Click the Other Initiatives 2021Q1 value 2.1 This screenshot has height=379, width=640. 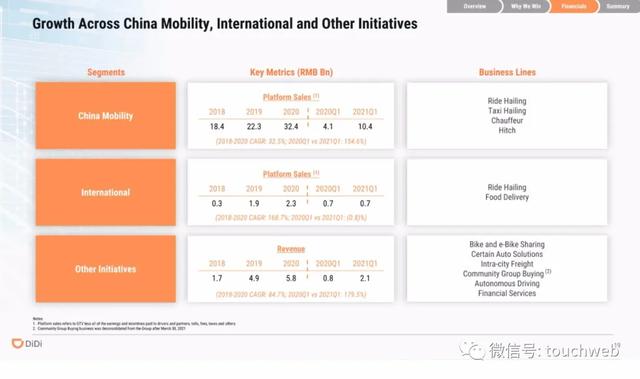pyautogui.click(x=365, y=278)
